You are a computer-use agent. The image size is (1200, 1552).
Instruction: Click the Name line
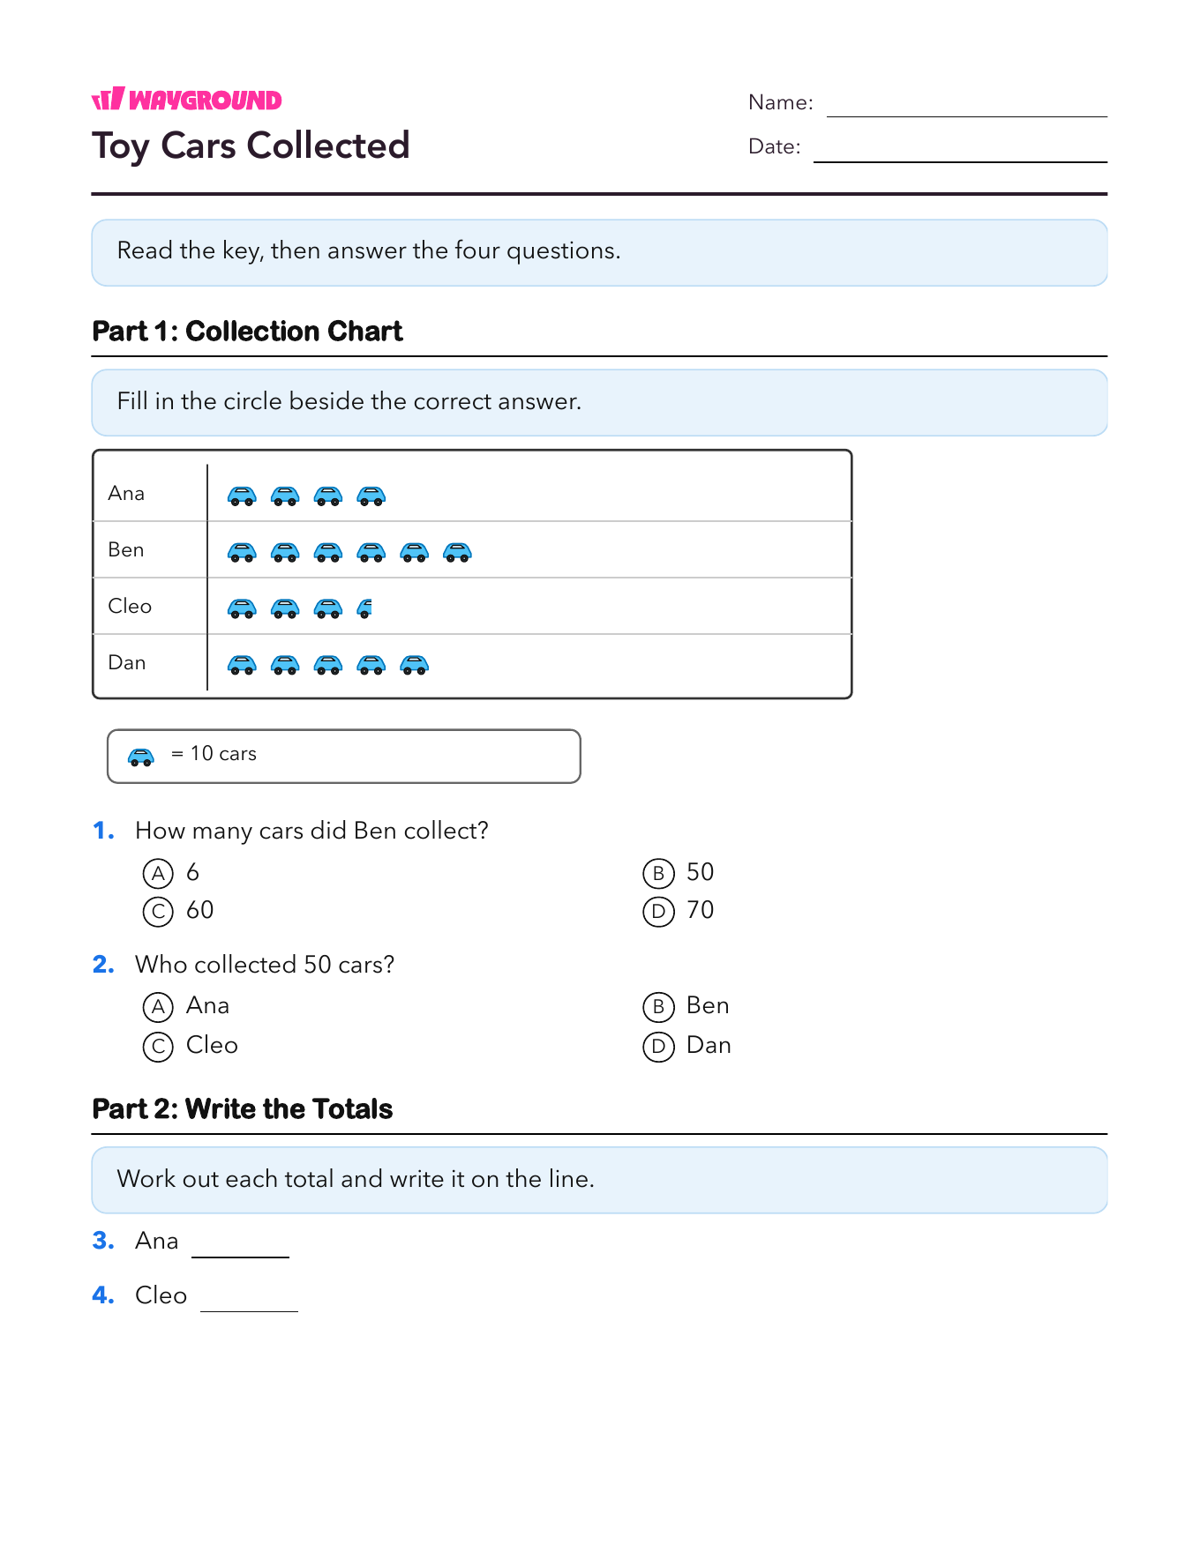pyautogui.click(x=966, y=115)
